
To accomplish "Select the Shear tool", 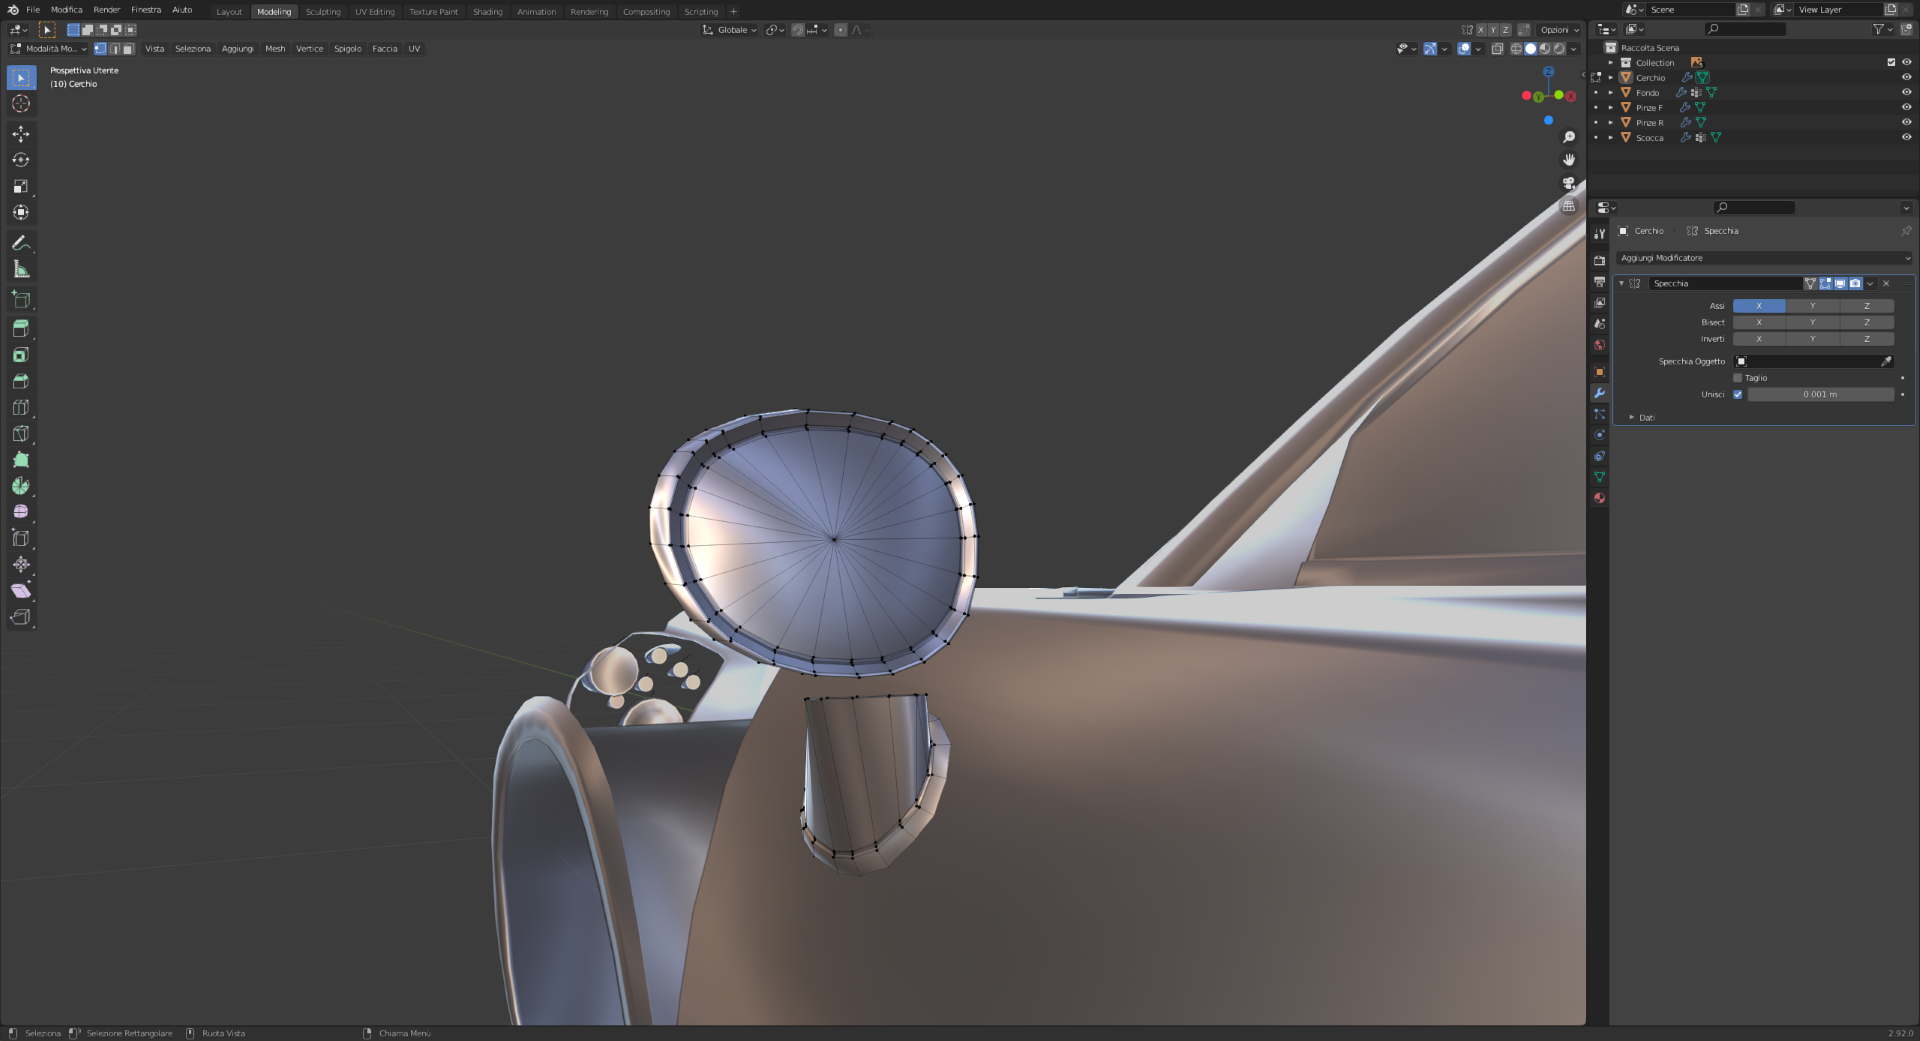I will point(21,590).
